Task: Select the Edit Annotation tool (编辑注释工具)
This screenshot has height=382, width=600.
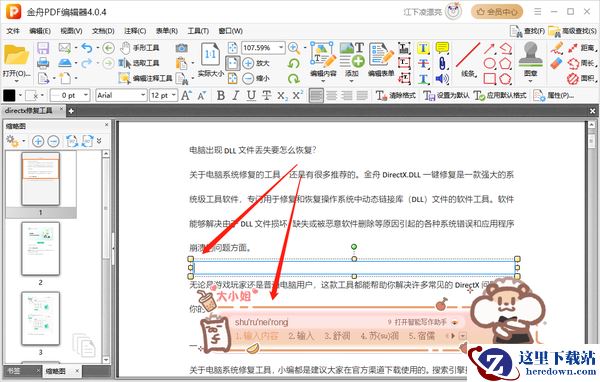Action: pyautogui.click(x=145, y=78)
